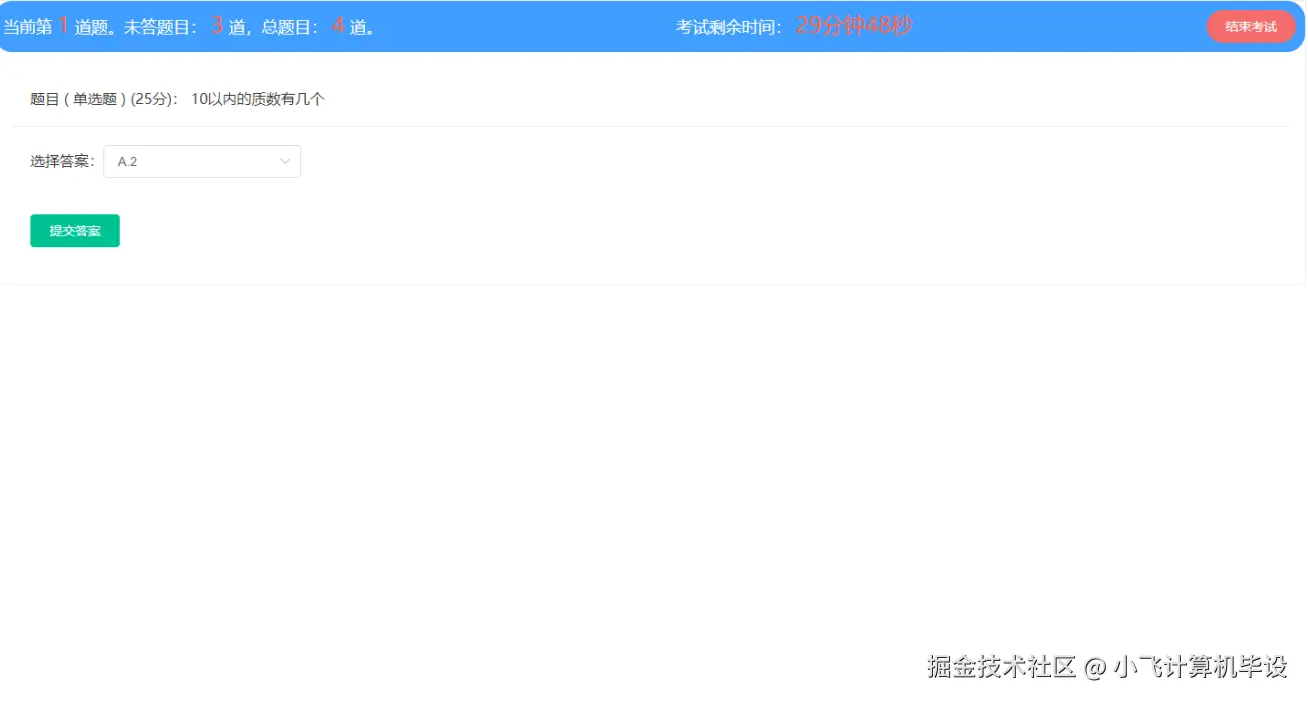Open the 选择答案 dropdown showing A.2
Image resolution: width=1308 pixels, height=701 pixels.
(202, 162)
